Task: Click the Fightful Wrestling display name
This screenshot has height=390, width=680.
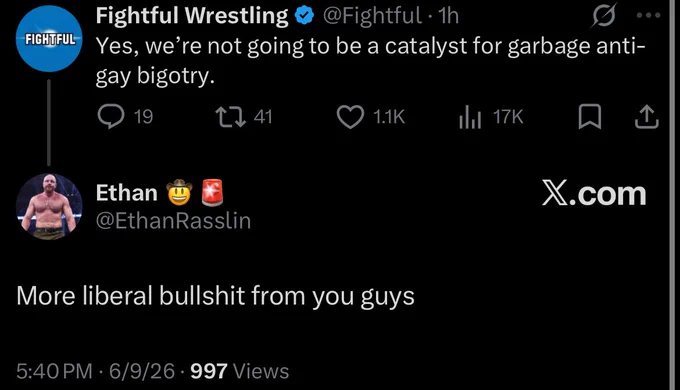Action: (192, 16)
